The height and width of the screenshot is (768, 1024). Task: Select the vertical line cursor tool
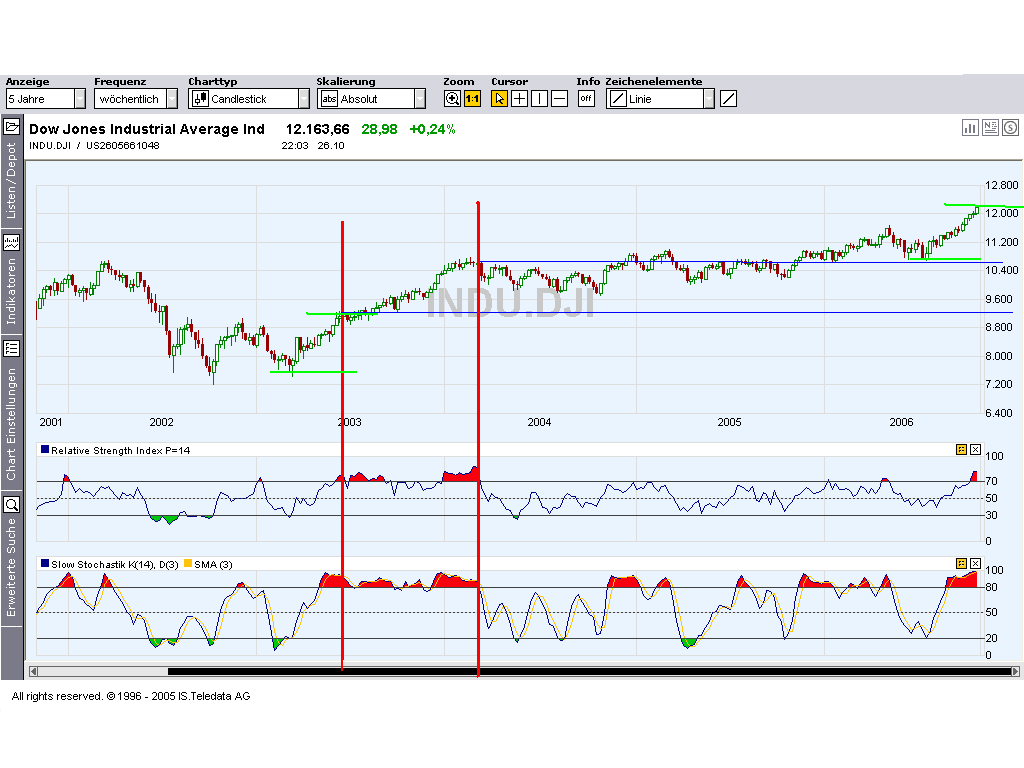click(x=539, y=99)
